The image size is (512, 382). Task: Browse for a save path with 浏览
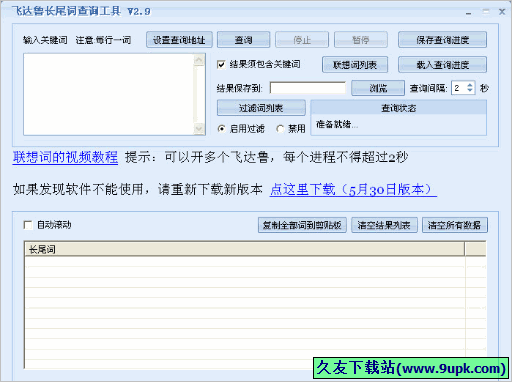pos(378,88)
